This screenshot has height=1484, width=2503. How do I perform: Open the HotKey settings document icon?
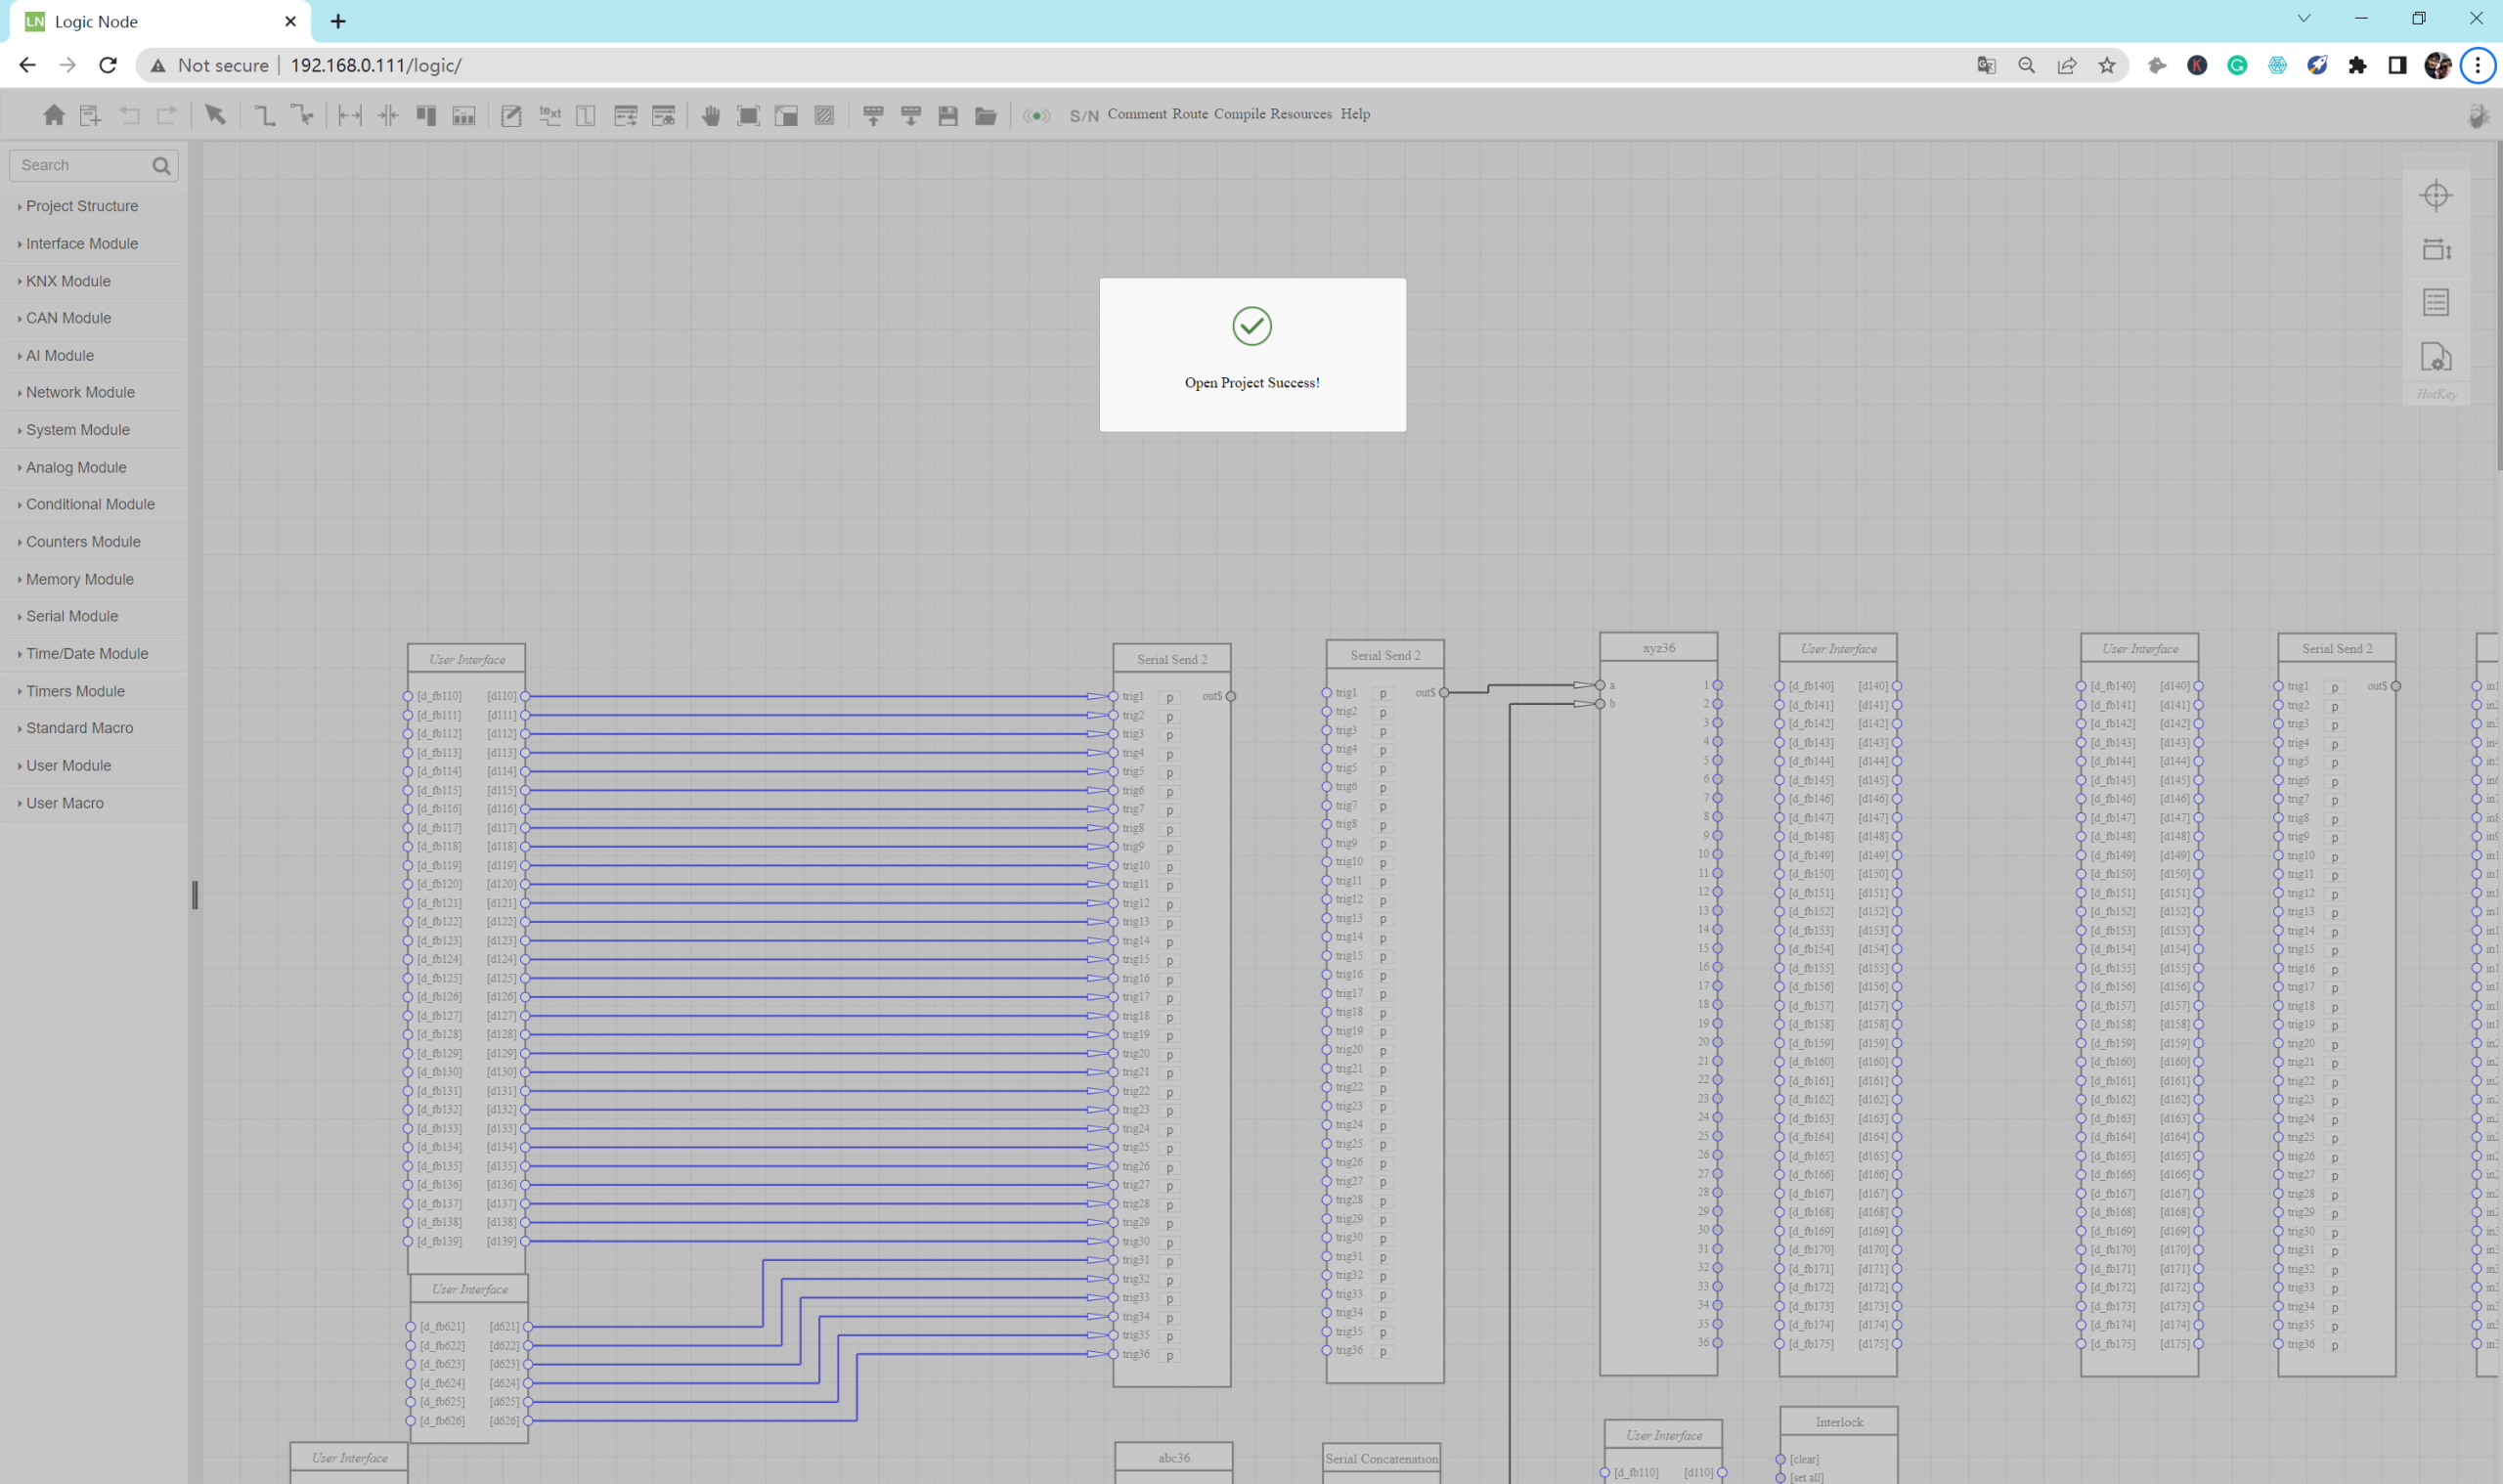(2435, 357)
